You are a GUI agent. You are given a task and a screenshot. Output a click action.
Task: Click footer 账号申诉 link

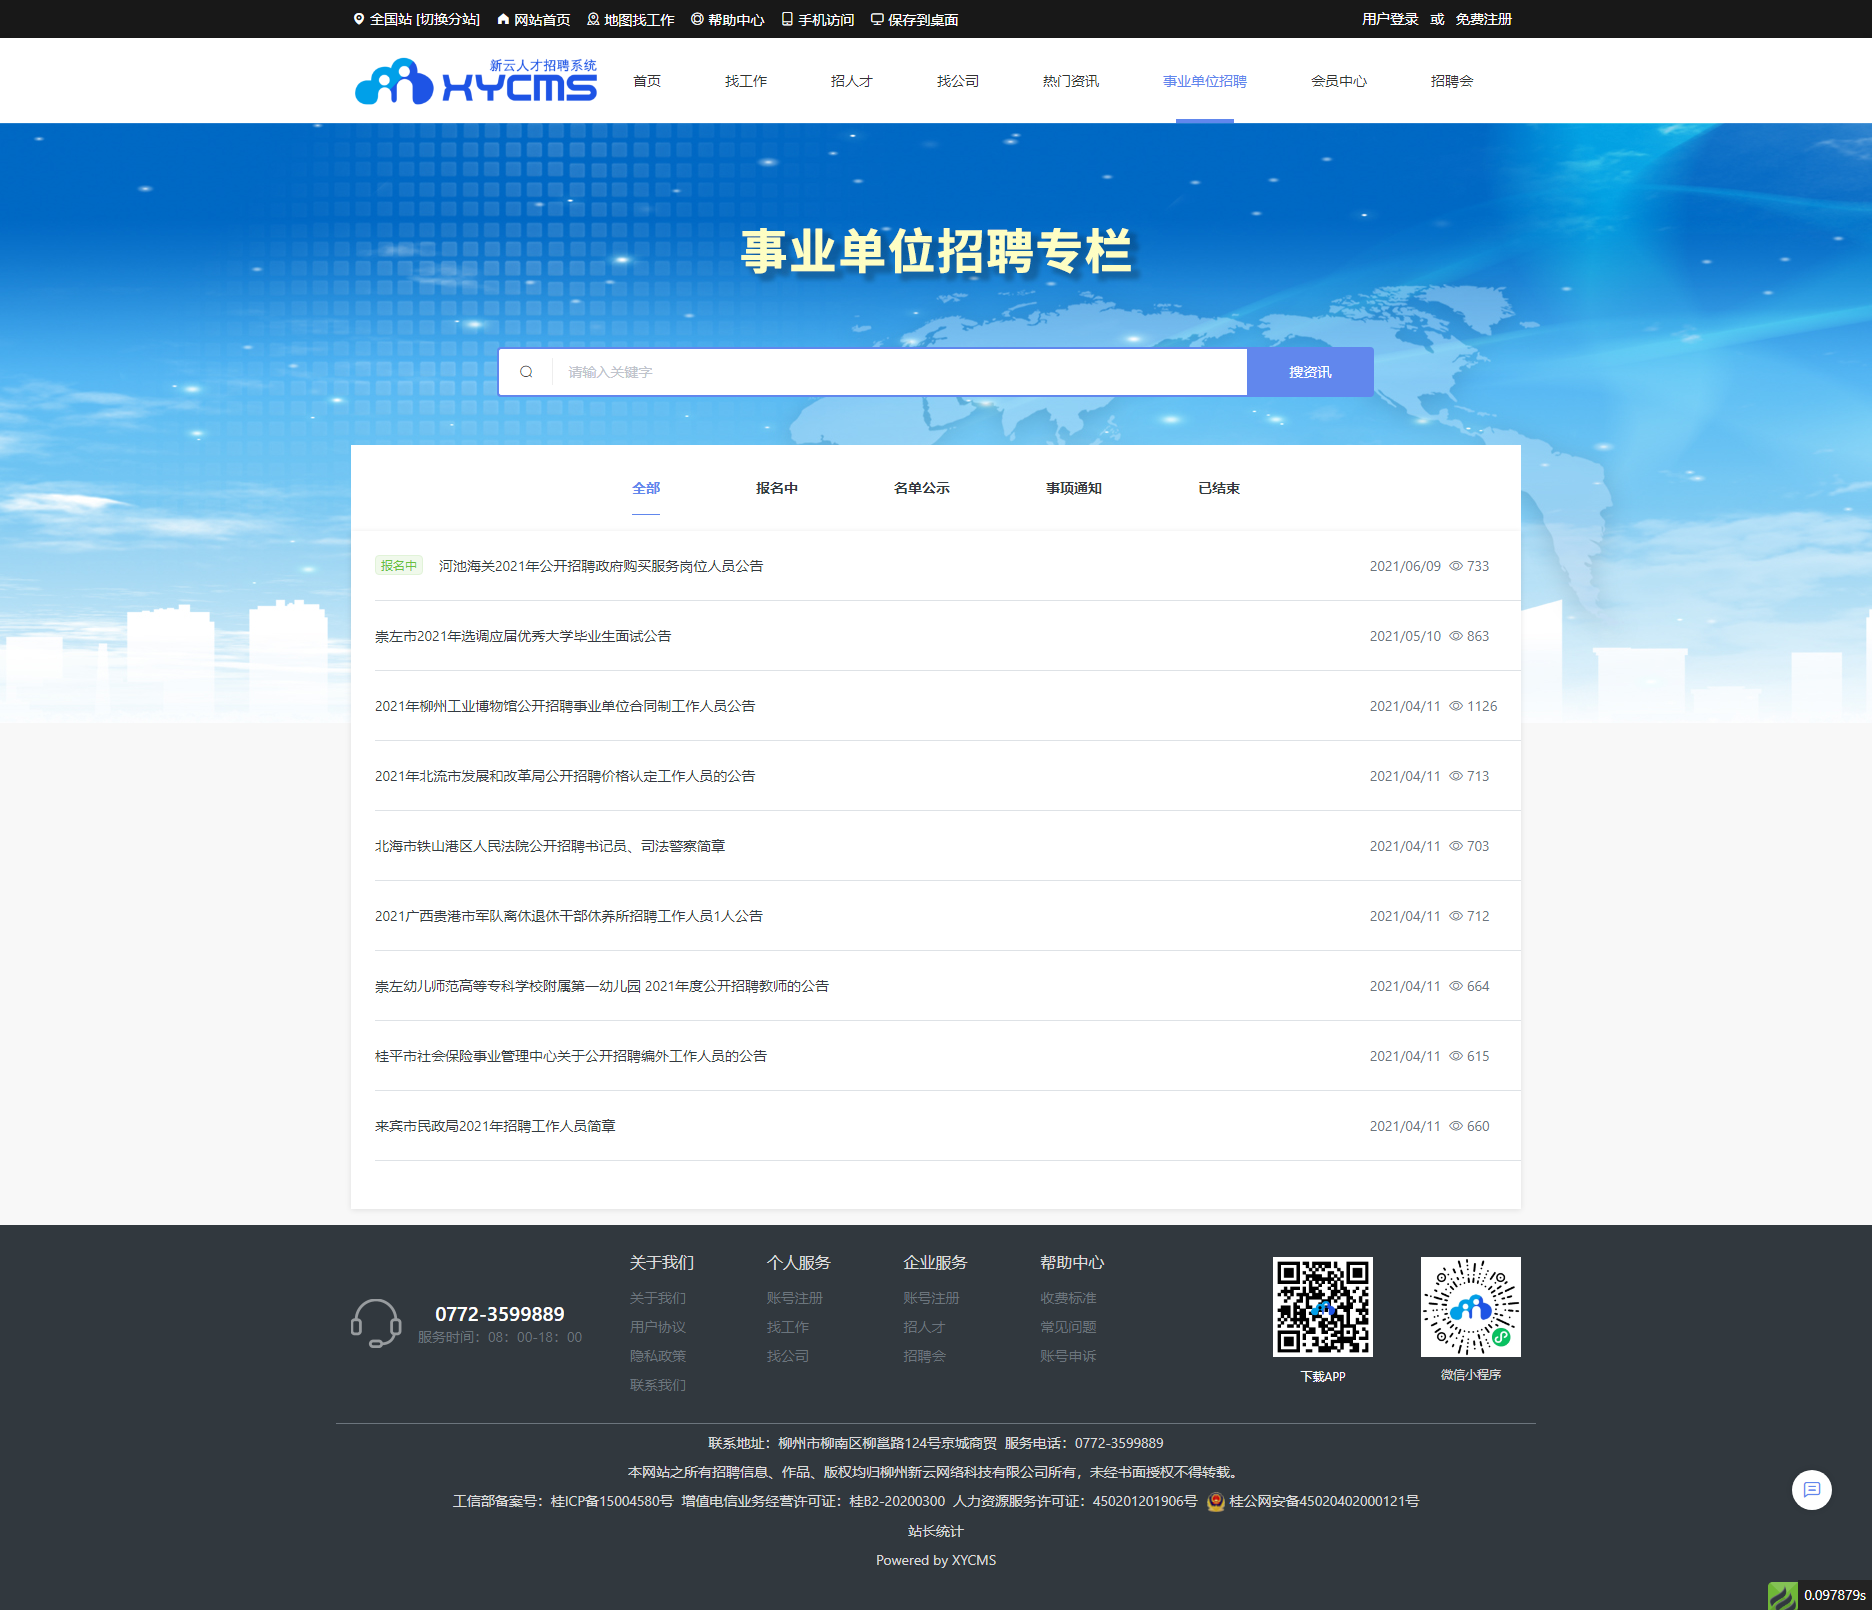(x=1068, y=1356)
